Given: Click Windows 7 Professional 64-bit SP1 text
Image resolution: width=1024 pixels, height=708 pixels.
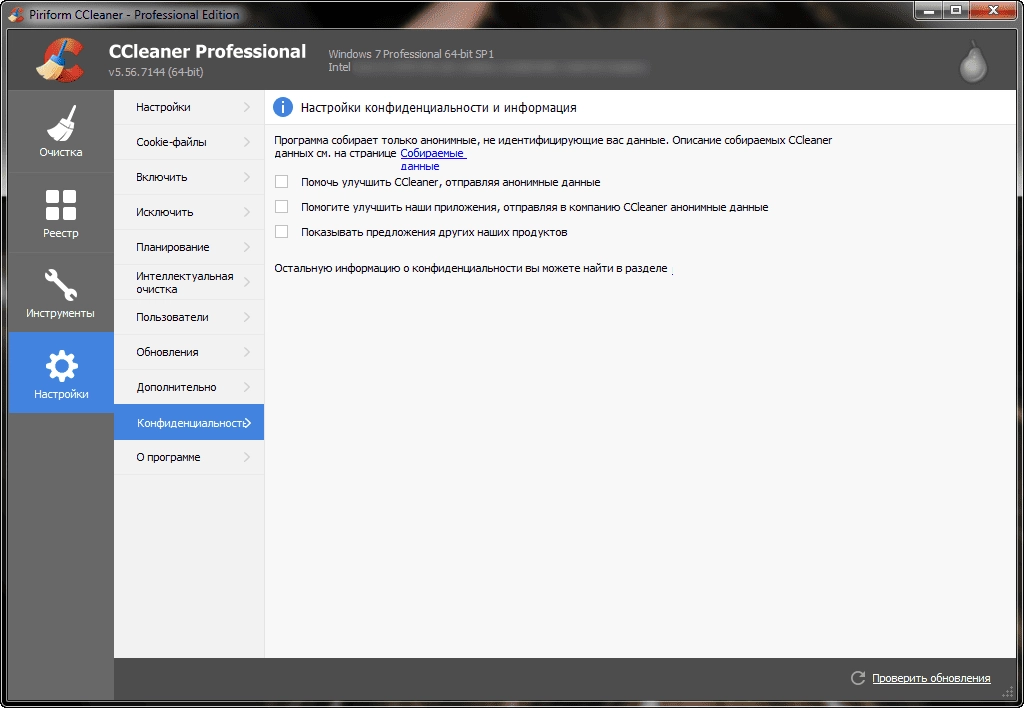Looking at the screenshot, I should tap(411, 54).
